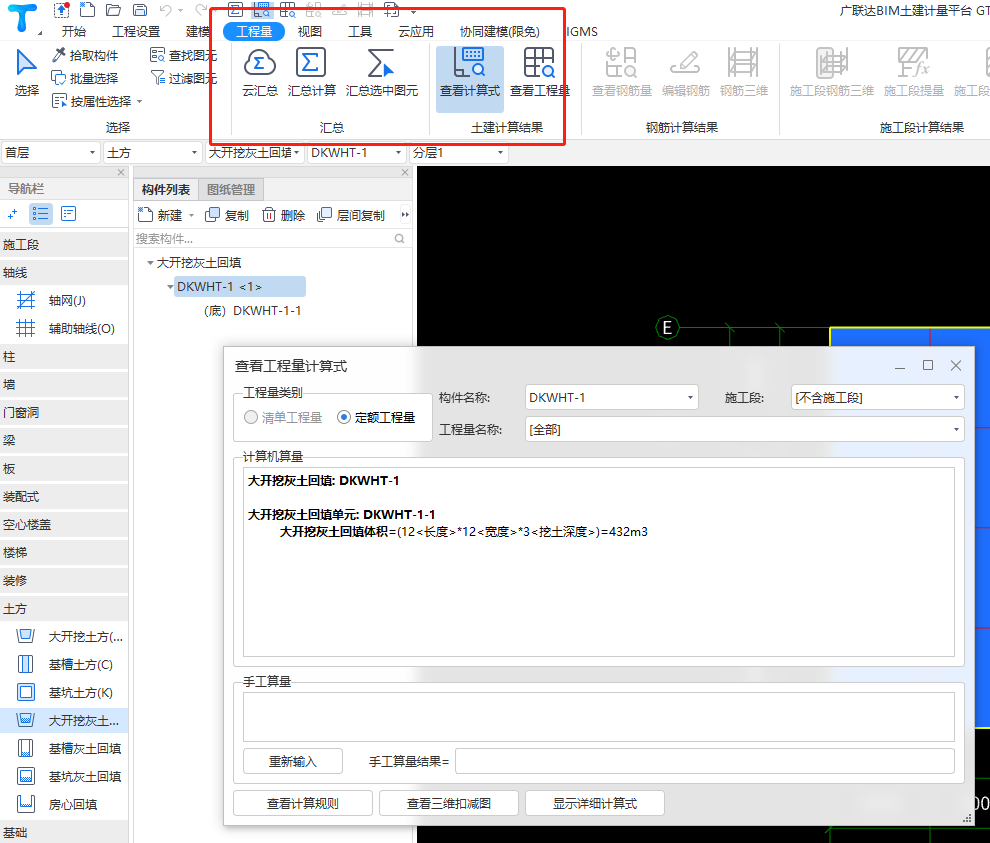Switch navigation bar to detail view icon
Screen dimensions: 990x843
pos(68,214)
